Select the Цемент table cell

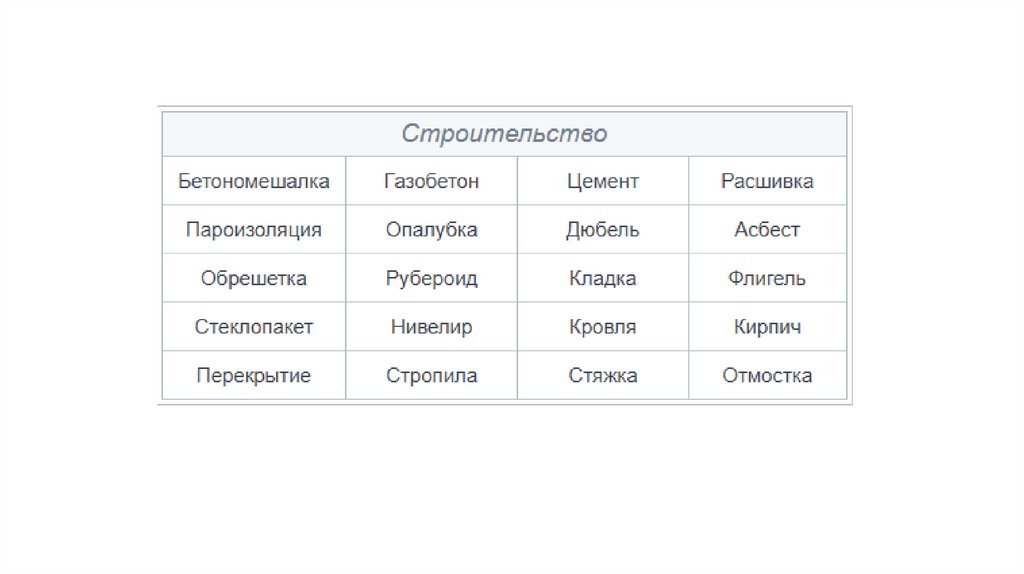(602, 181)
